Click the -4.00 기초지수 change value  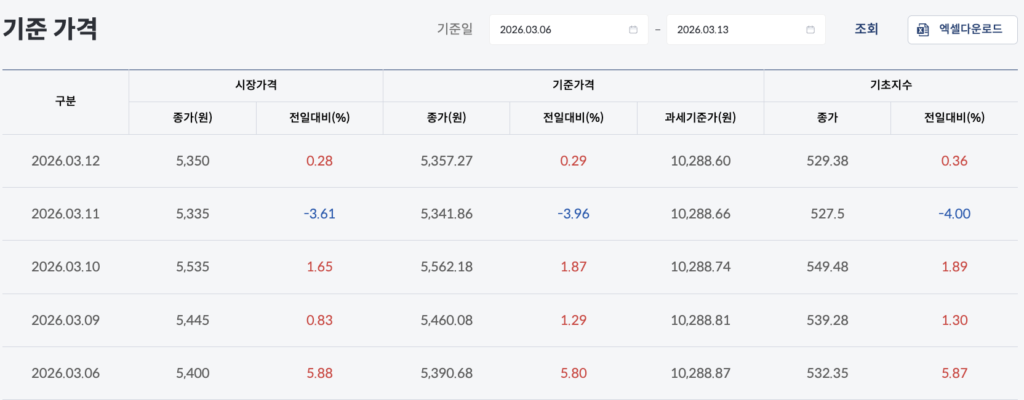tap(954, 213)
